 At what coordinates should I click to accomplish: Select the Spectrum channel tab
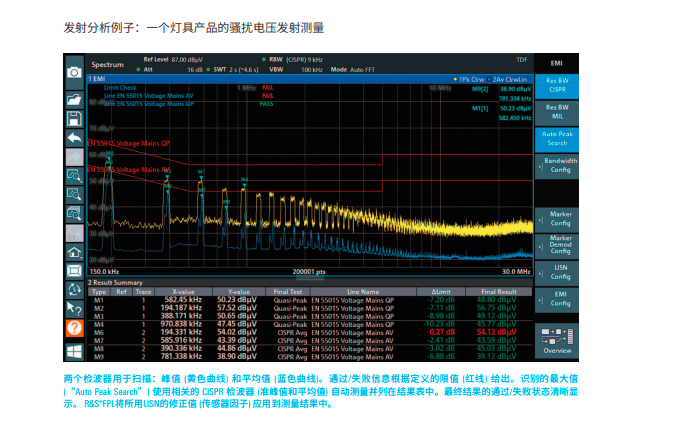pos(108,64)
